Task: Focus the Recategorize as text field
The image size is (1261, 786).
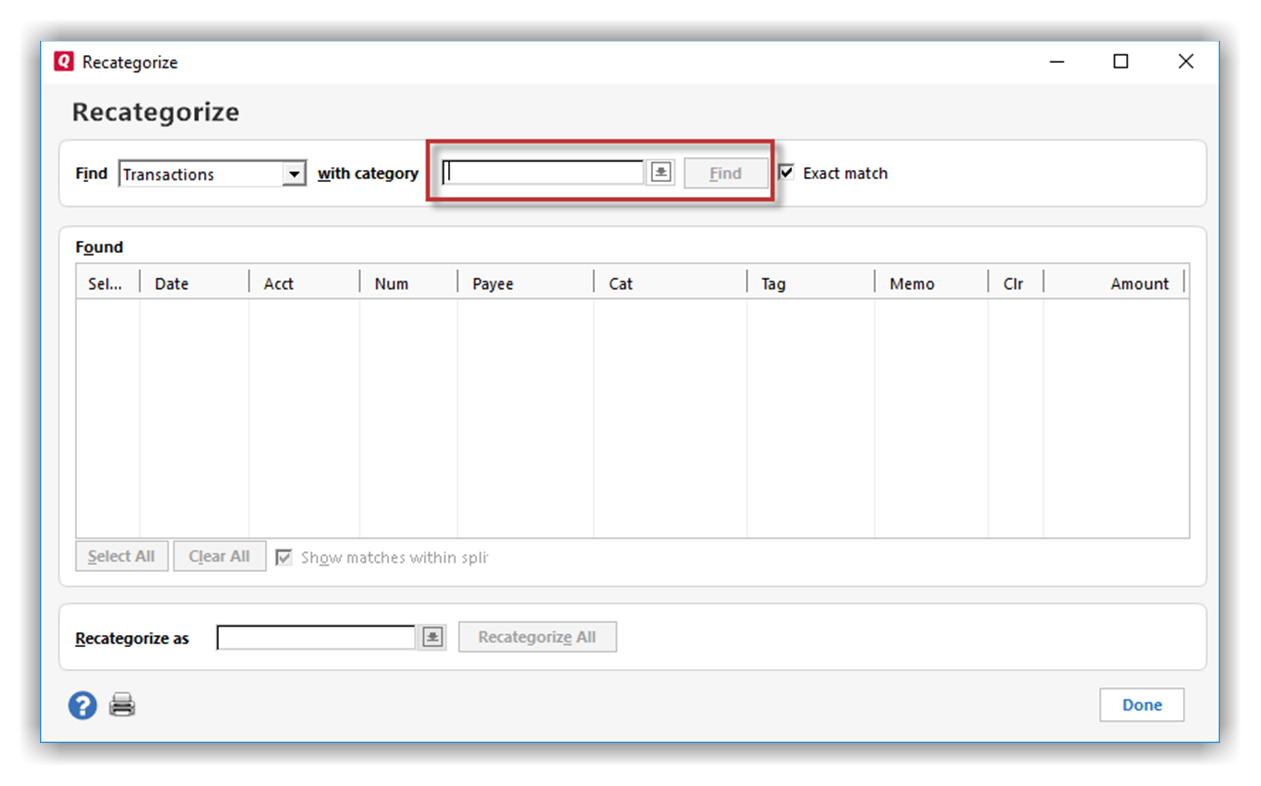Action: pyautogui.click(x=316, y=637)
